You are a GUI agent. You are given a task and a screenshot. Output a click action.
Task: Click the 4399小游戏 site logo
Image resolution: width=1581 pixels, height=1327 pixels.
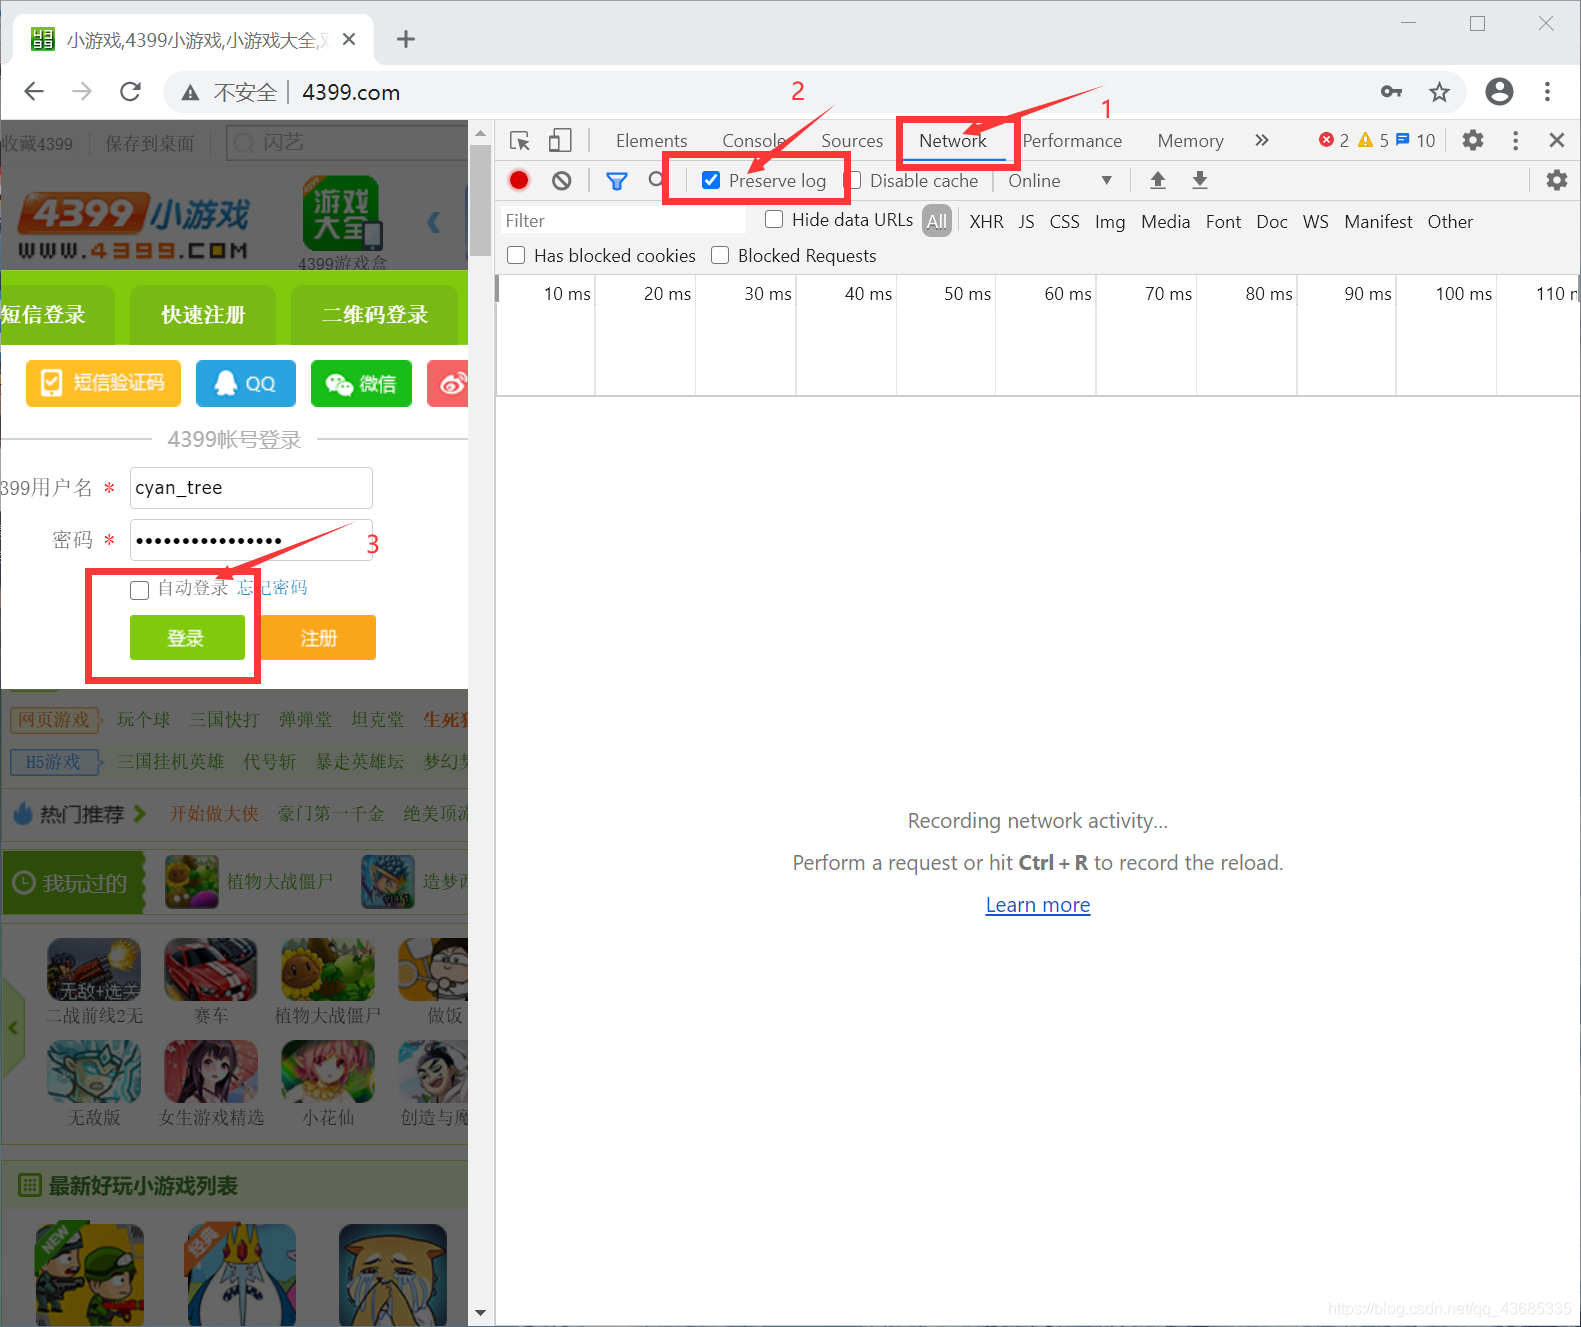pos(134,227)
